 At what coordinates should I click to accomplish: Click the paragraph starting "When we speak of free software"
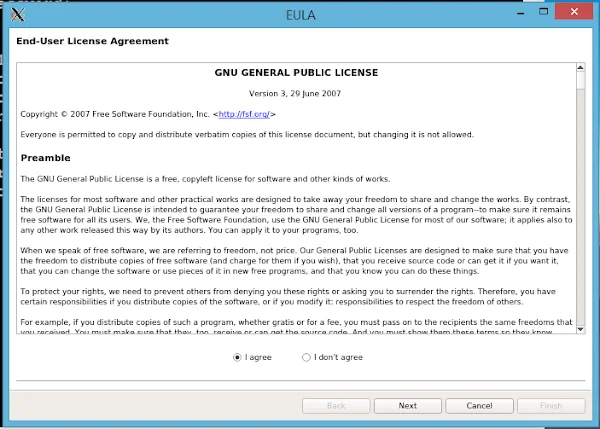294,261
